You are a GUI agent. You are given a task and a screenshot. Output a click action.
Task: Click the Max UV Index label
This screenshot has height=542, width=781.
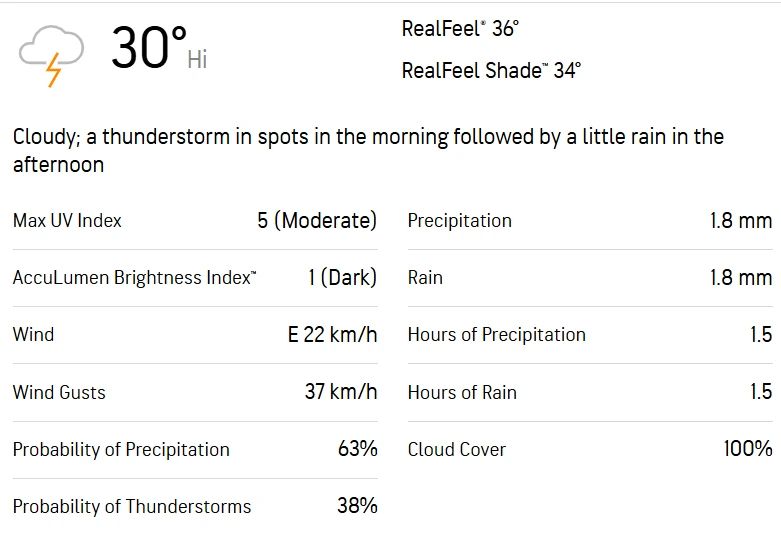[67, 221]
